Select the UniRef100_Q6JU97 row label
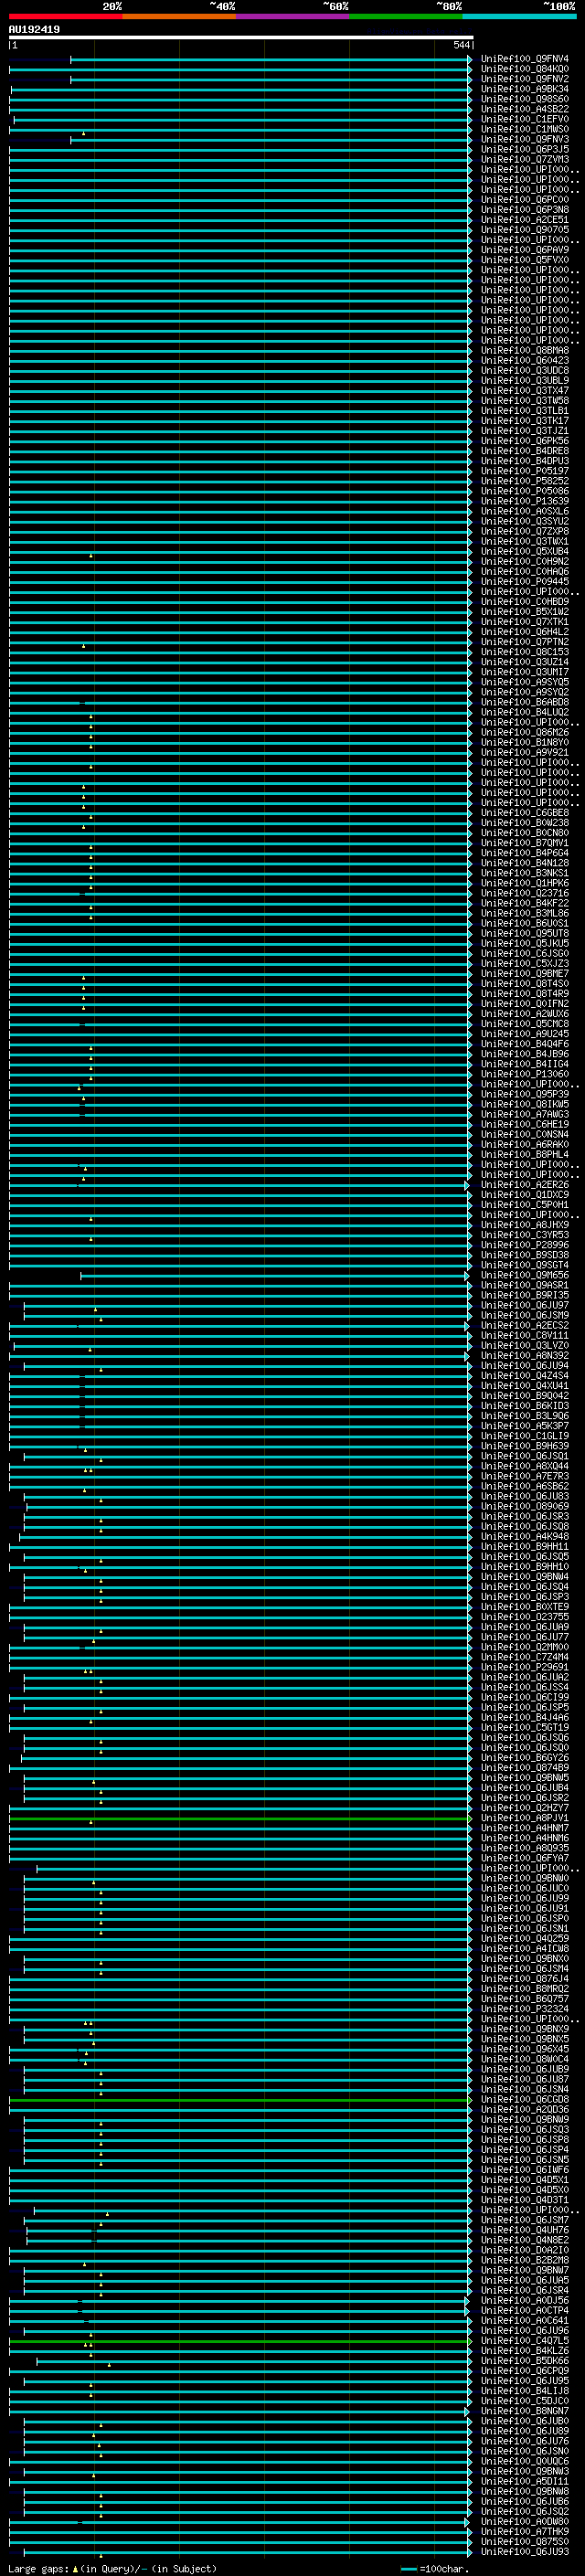Screen dimensions: 585x2576 [525, 1305]
